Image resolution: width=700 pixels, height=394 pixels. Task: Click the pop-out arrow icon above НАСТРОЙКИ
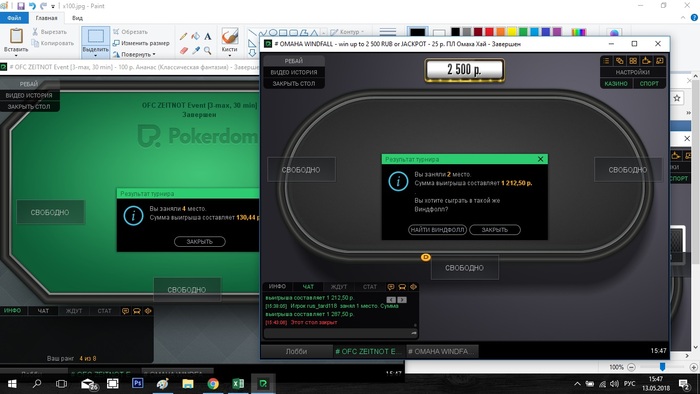click(646, 61)
